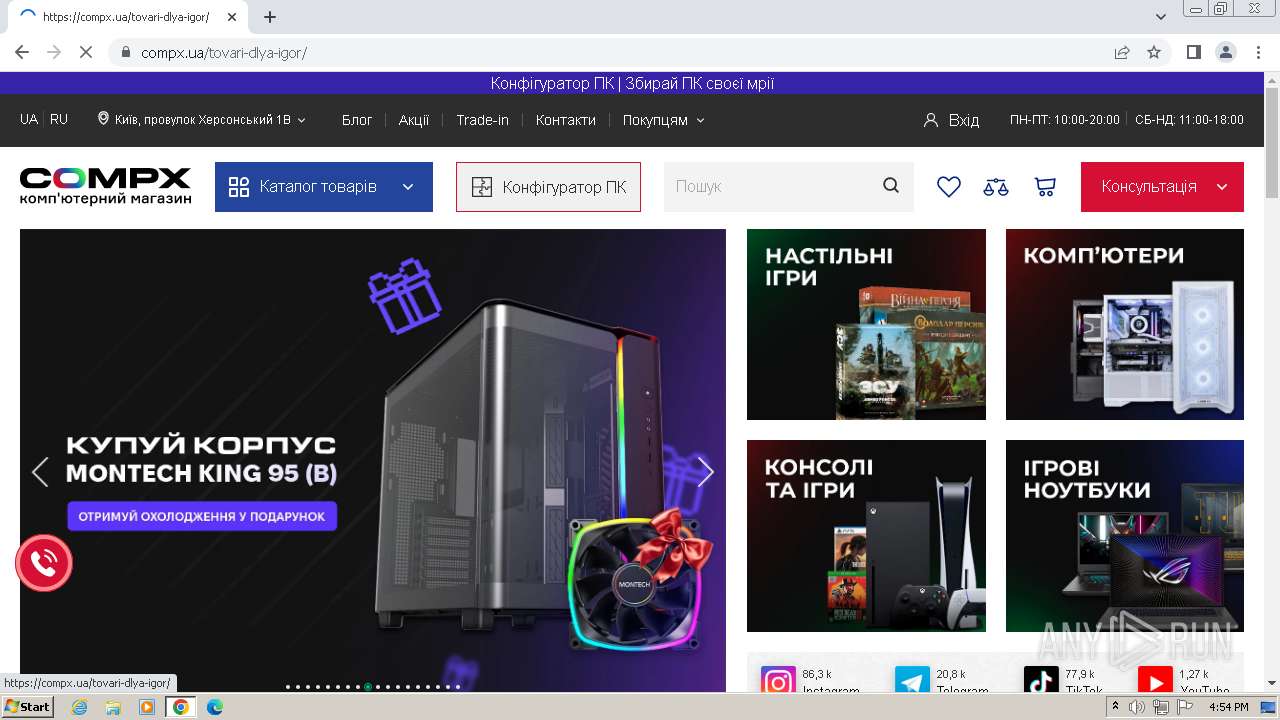The image size is (1280, 720).
Task: Click the share page icon in address bar
Action: coord(1122,52)
